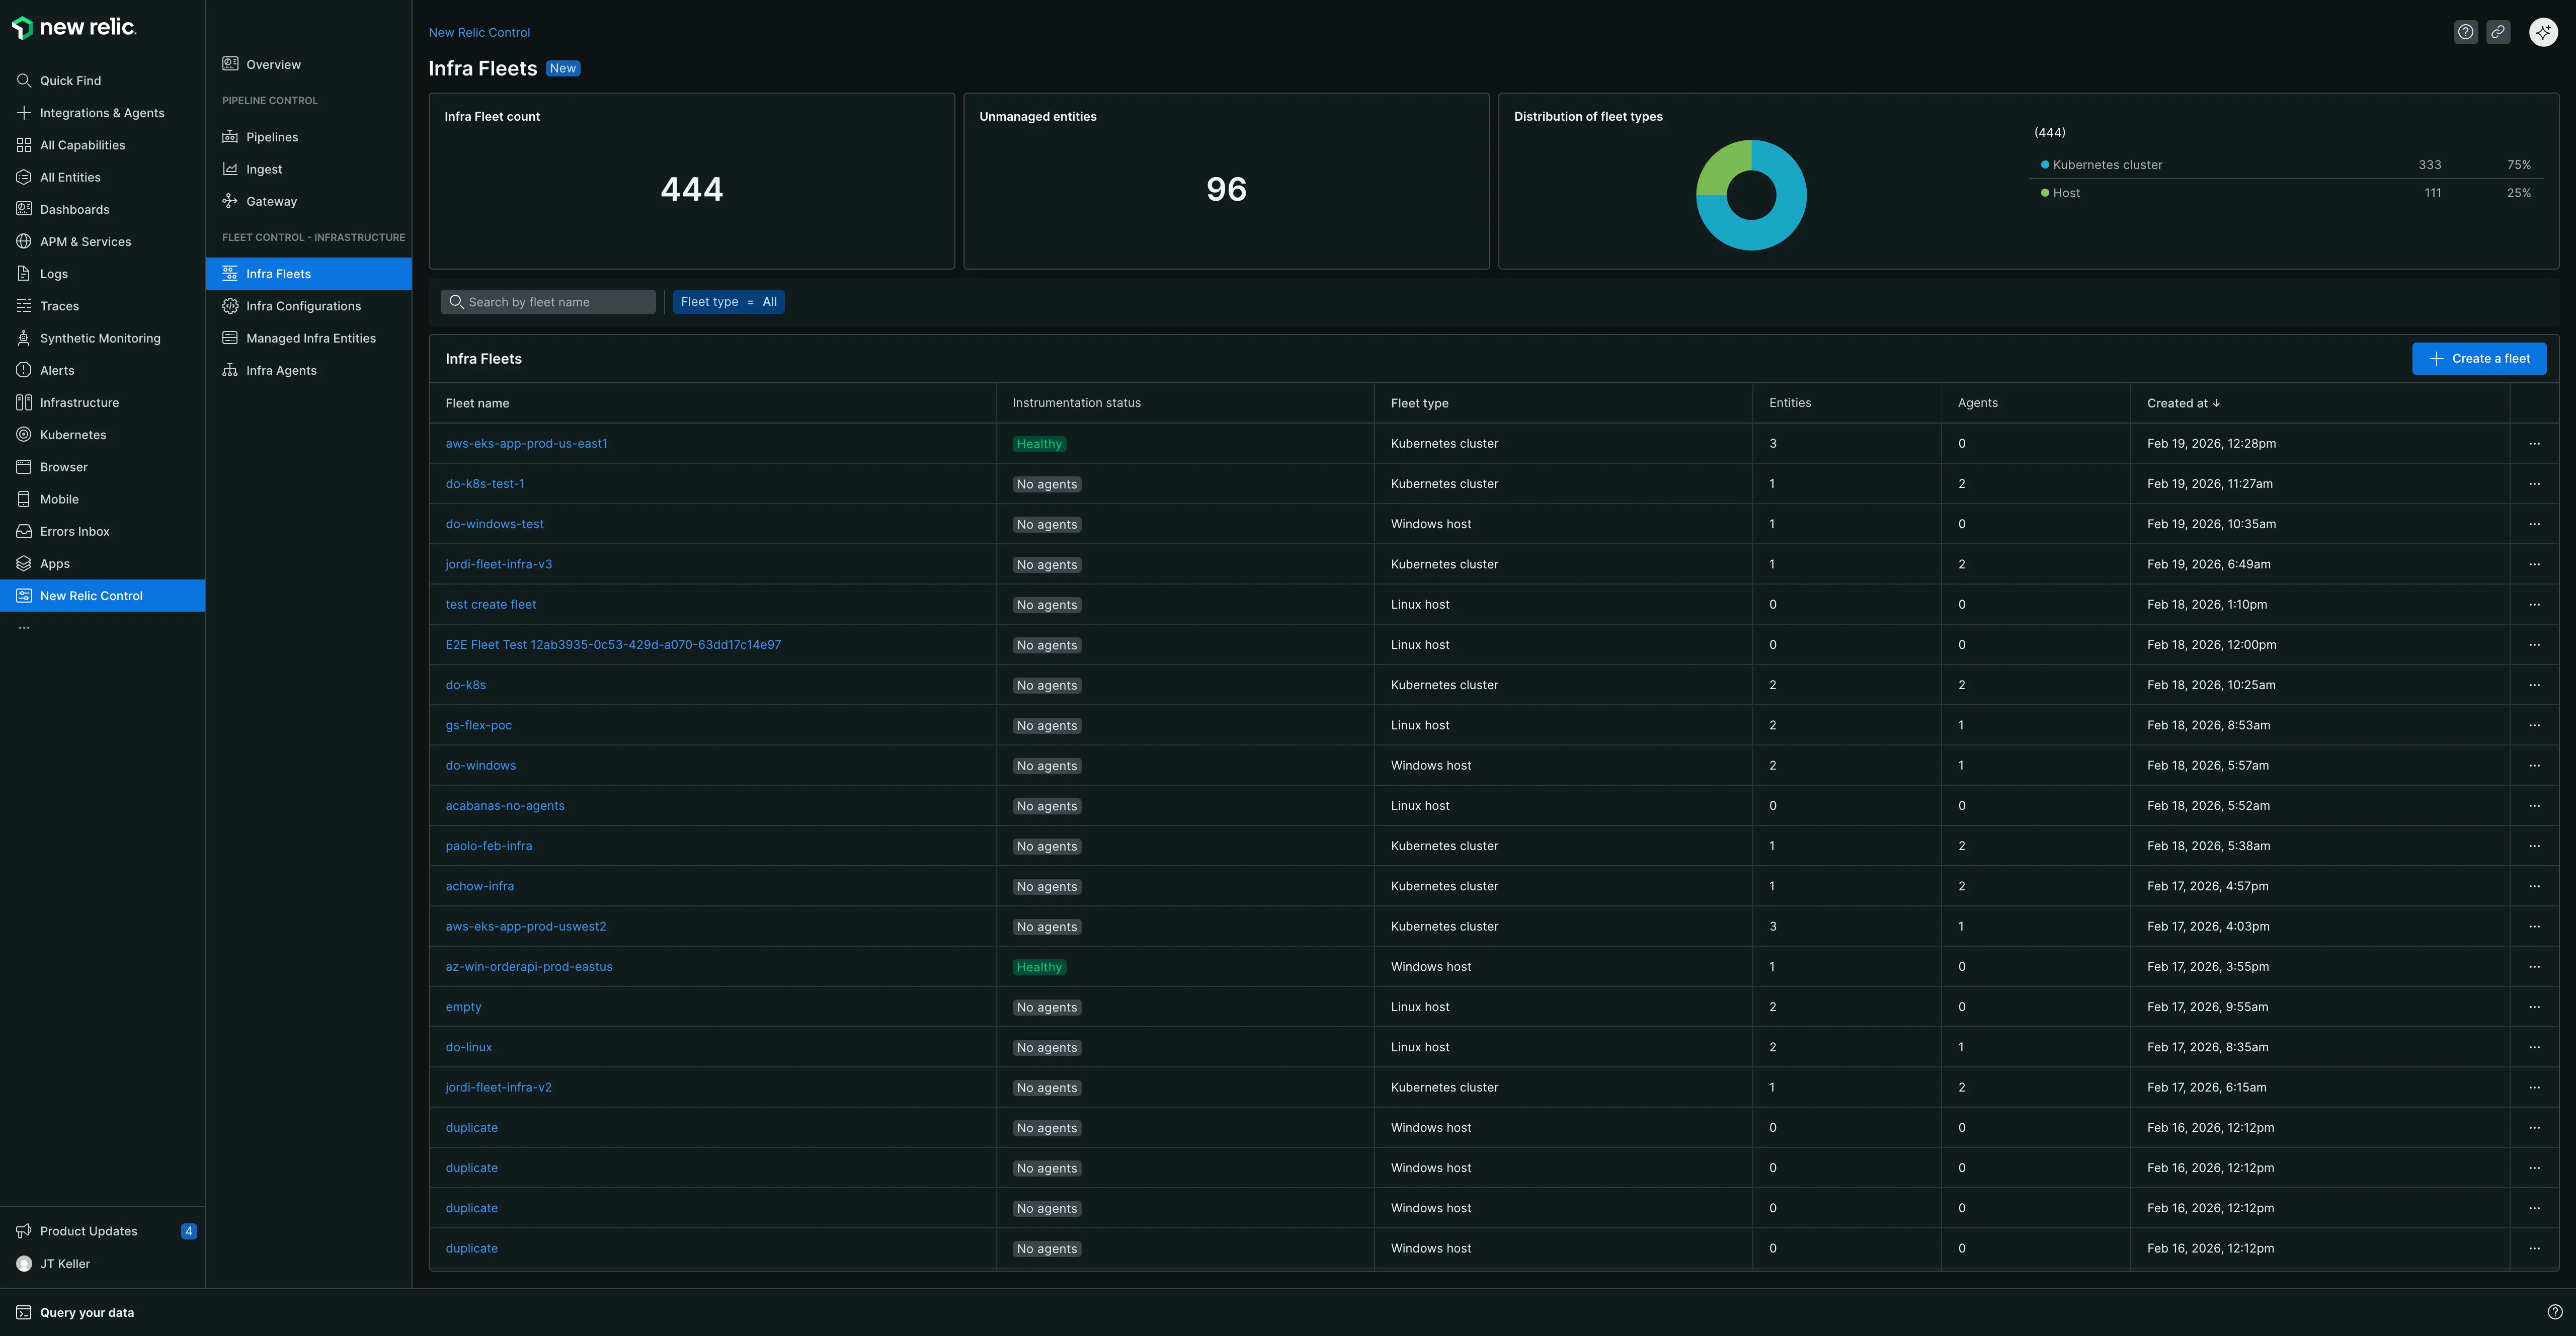Open Kubernetes from the sidebar
The height and width of the screenshot is (1336, 2576).
coord(73,434)
